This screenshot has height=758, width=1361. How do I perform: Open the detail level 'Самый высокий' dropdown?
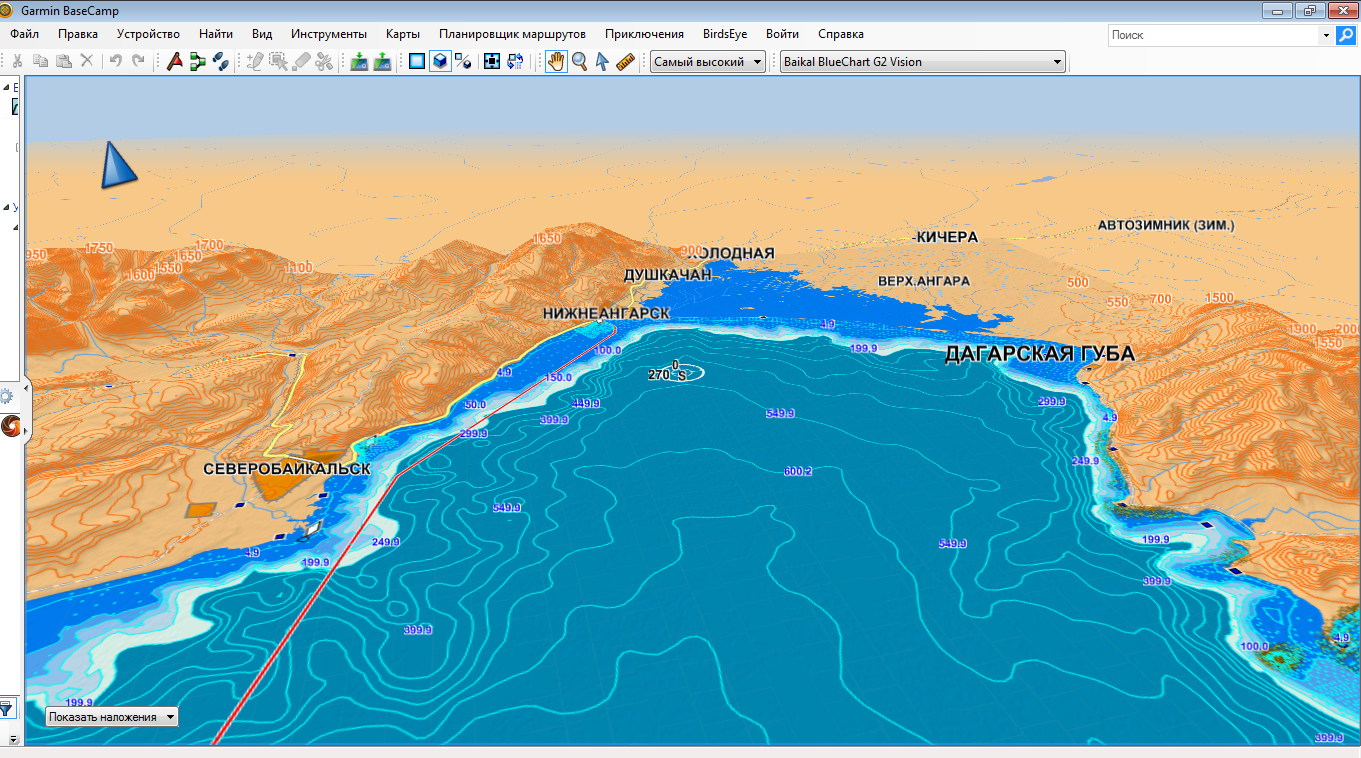point(708,61)
